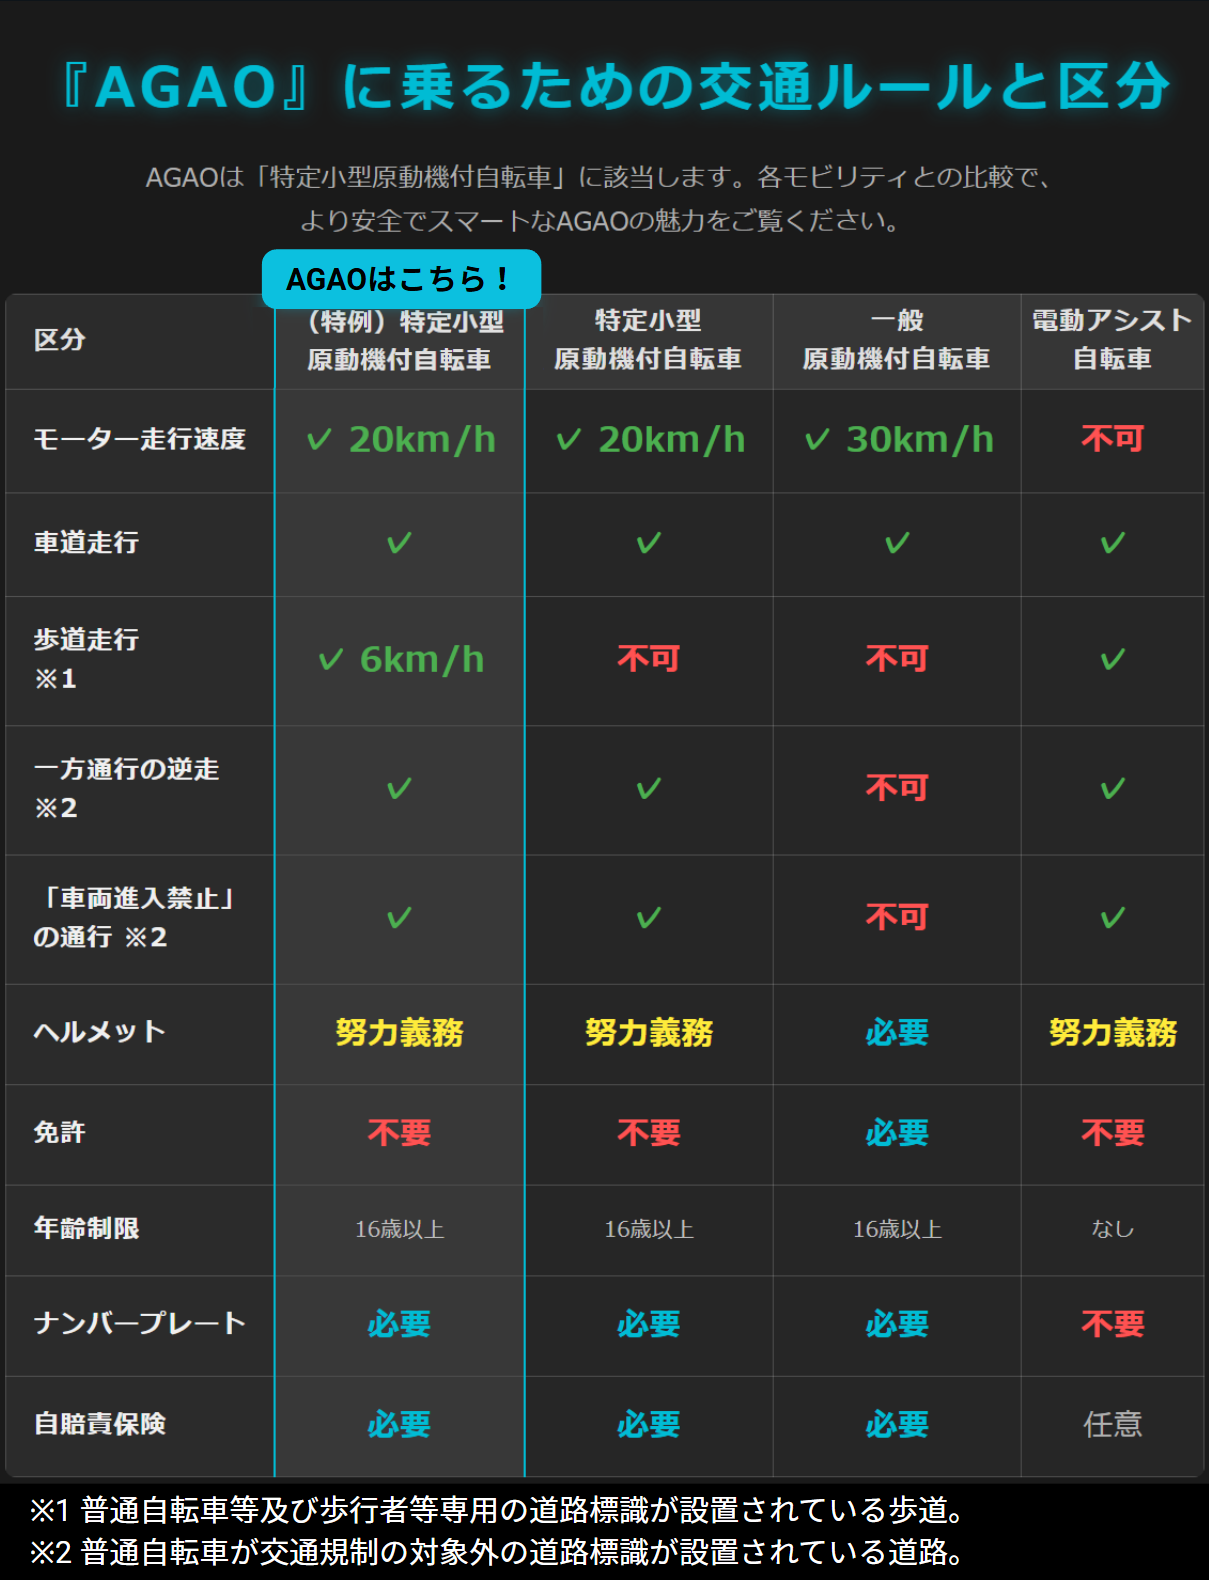Click the '一般 原動機付自転車' column header
1209x1580 pixels.
897,340
